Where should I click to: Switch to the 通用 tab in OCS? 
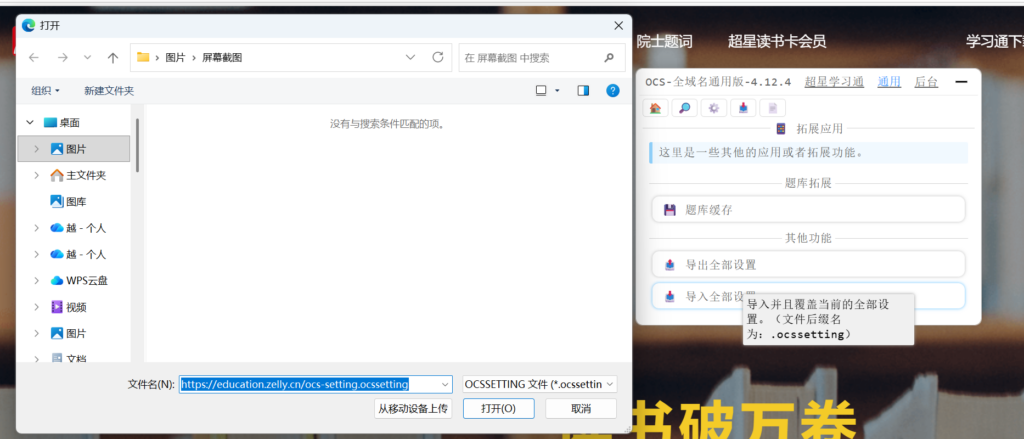[889, 82]
